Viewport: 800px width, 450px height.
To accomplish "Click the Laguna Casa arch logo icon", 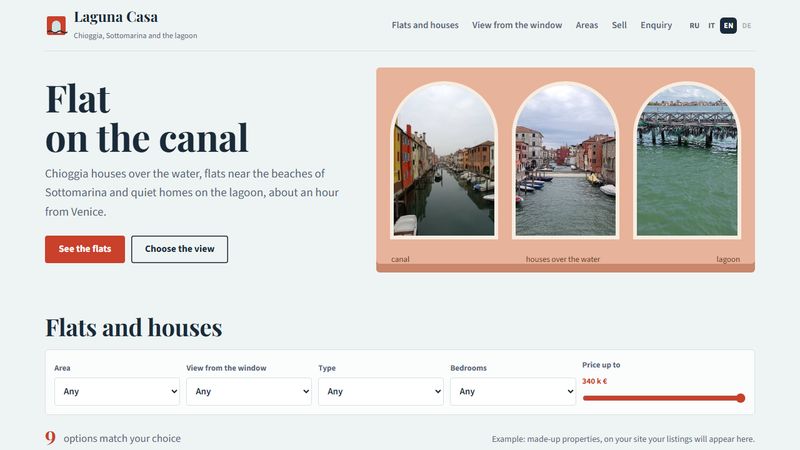I will 57,25.
